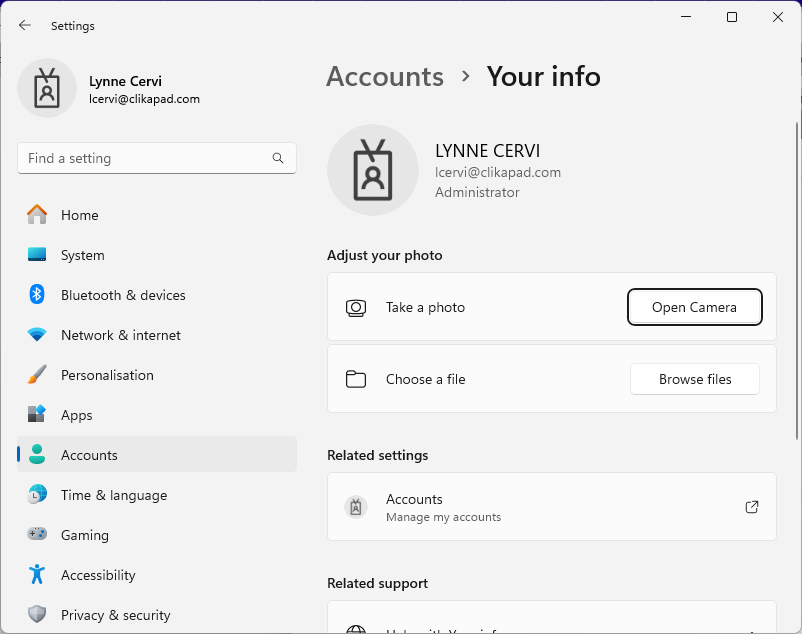Go to Network & internet settings
This screenshot has height=634, width=802.
(x=157, y=335)
